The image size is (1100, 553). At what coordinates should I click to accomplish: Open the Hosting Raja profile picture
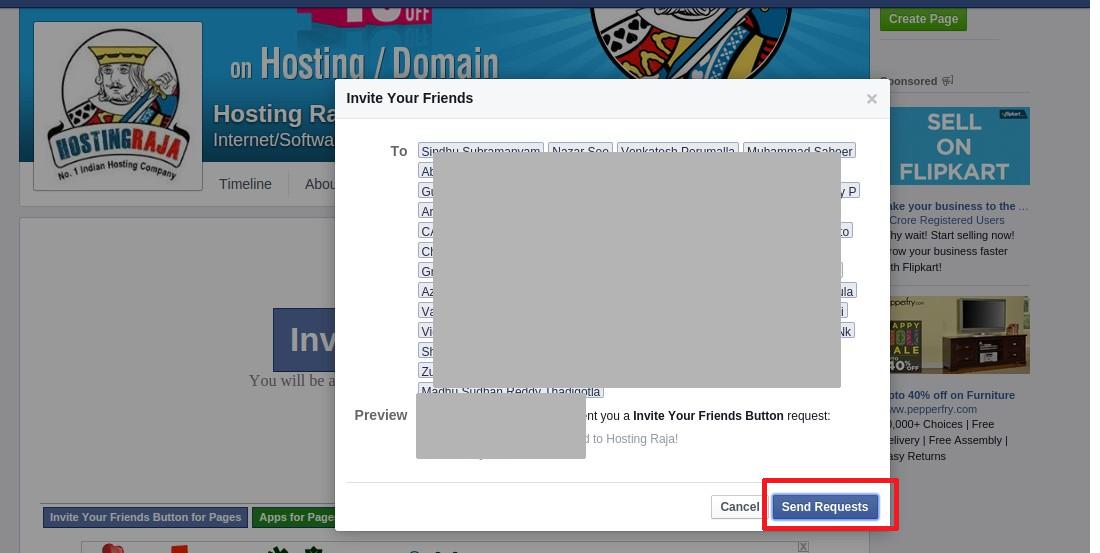point(118,106)
